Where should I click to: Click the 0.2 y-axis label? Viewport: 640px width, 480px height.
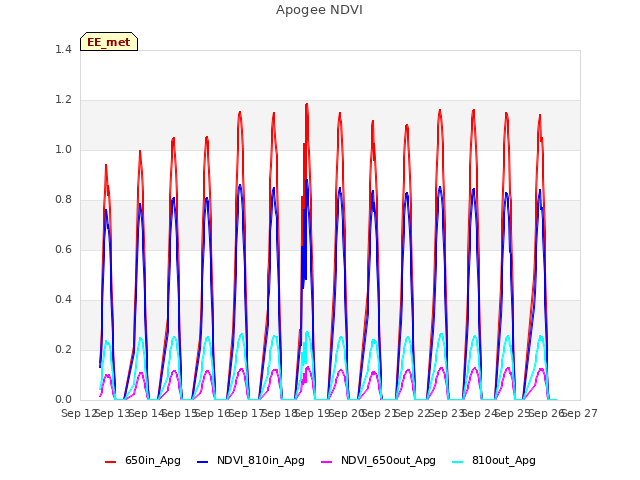click(x=63, y=349)
